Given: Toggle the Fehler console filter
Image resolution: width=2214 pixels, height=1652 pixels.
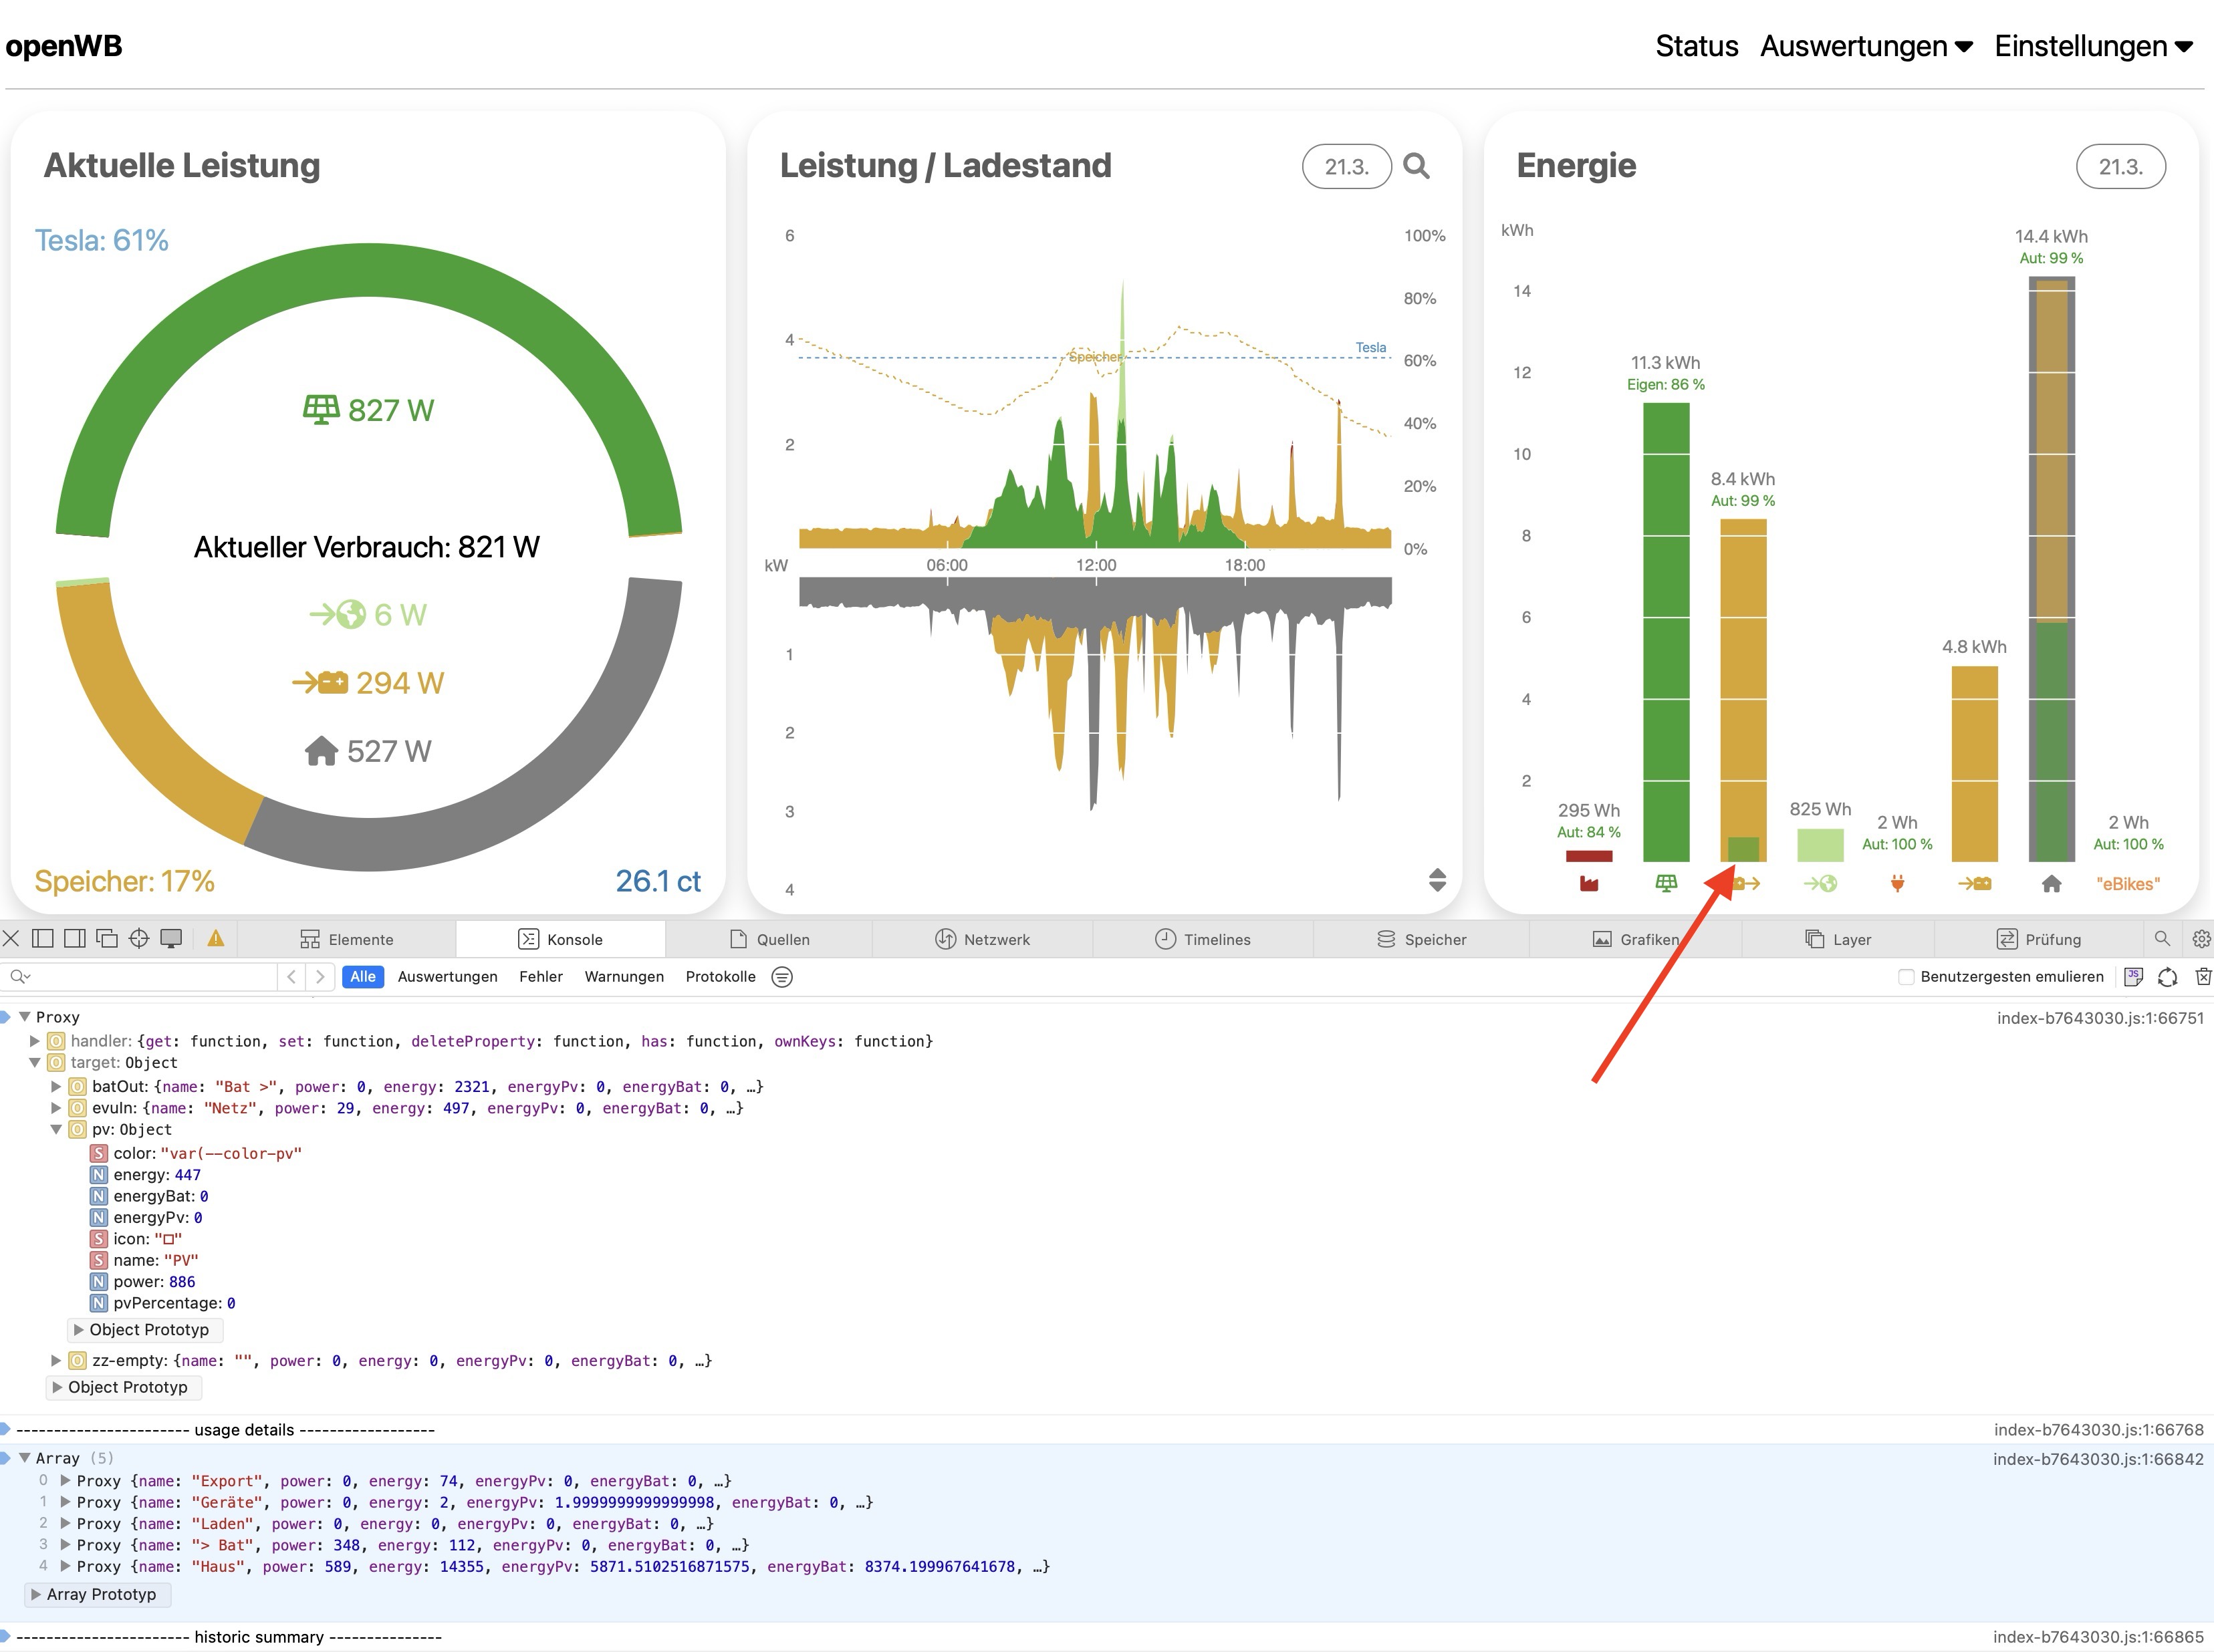Looking at the screenshot, I should 540,976.
